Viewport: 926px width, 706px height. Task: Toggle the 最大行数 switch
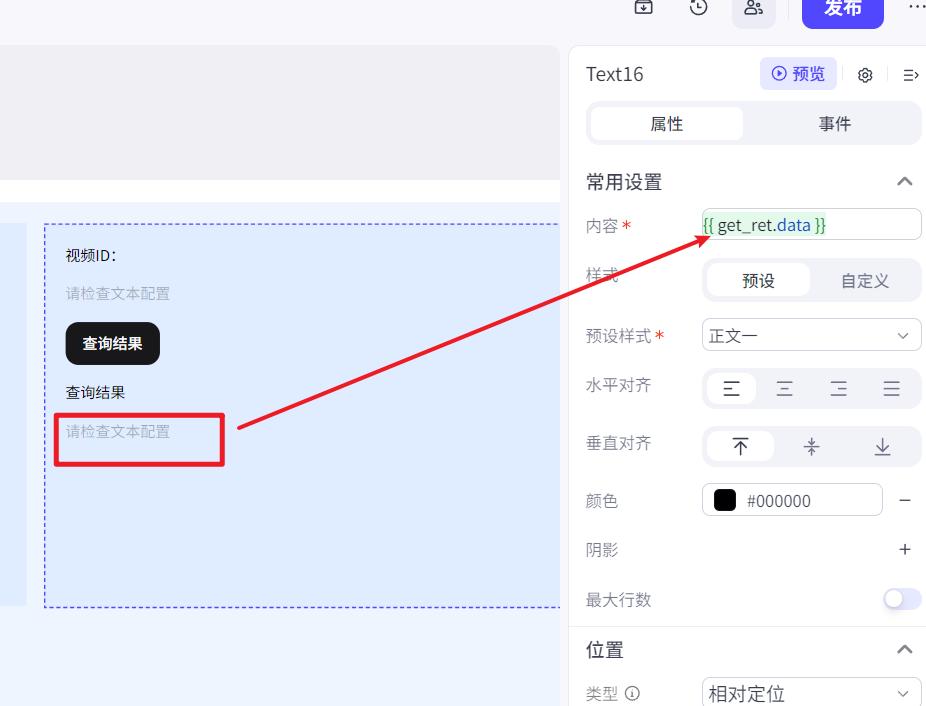pyautogui.click(x=901, y=599)
